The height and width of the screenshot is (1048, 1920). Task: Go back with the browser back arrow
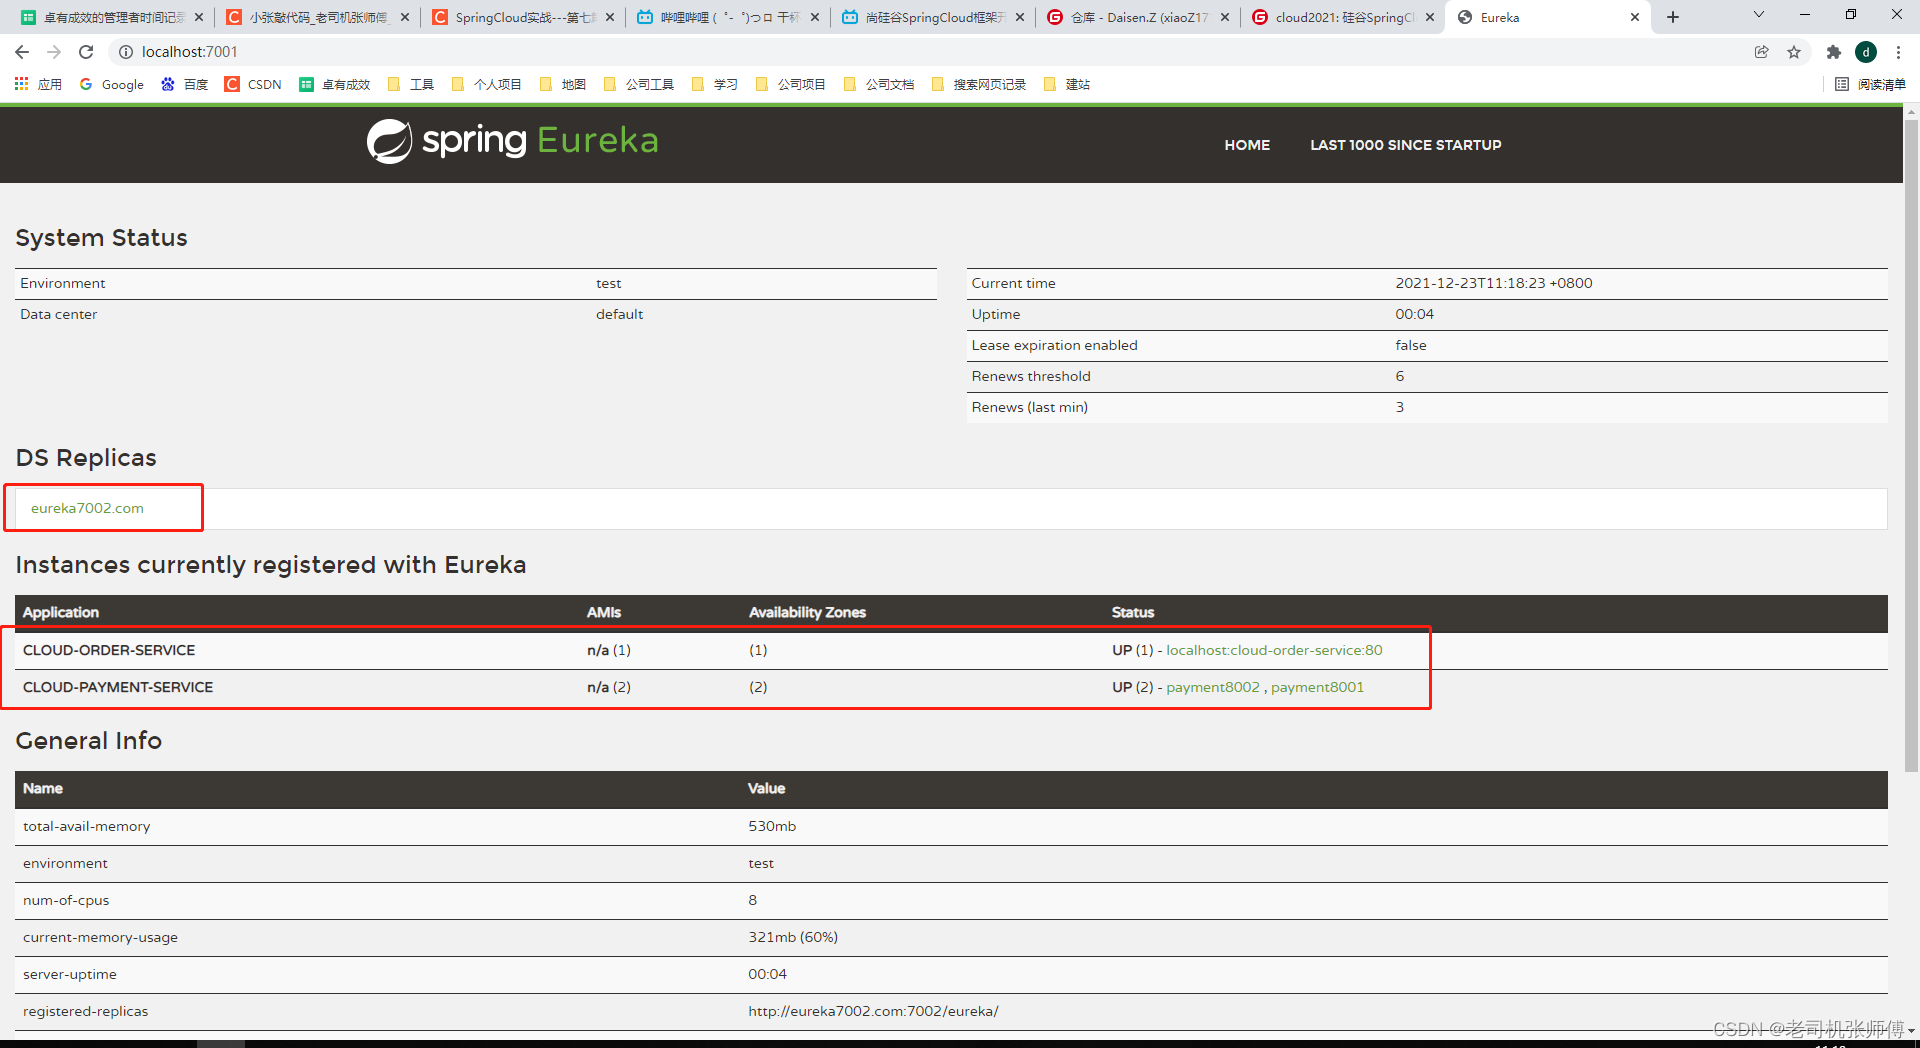pyautogui.click(x=22, y=52)
